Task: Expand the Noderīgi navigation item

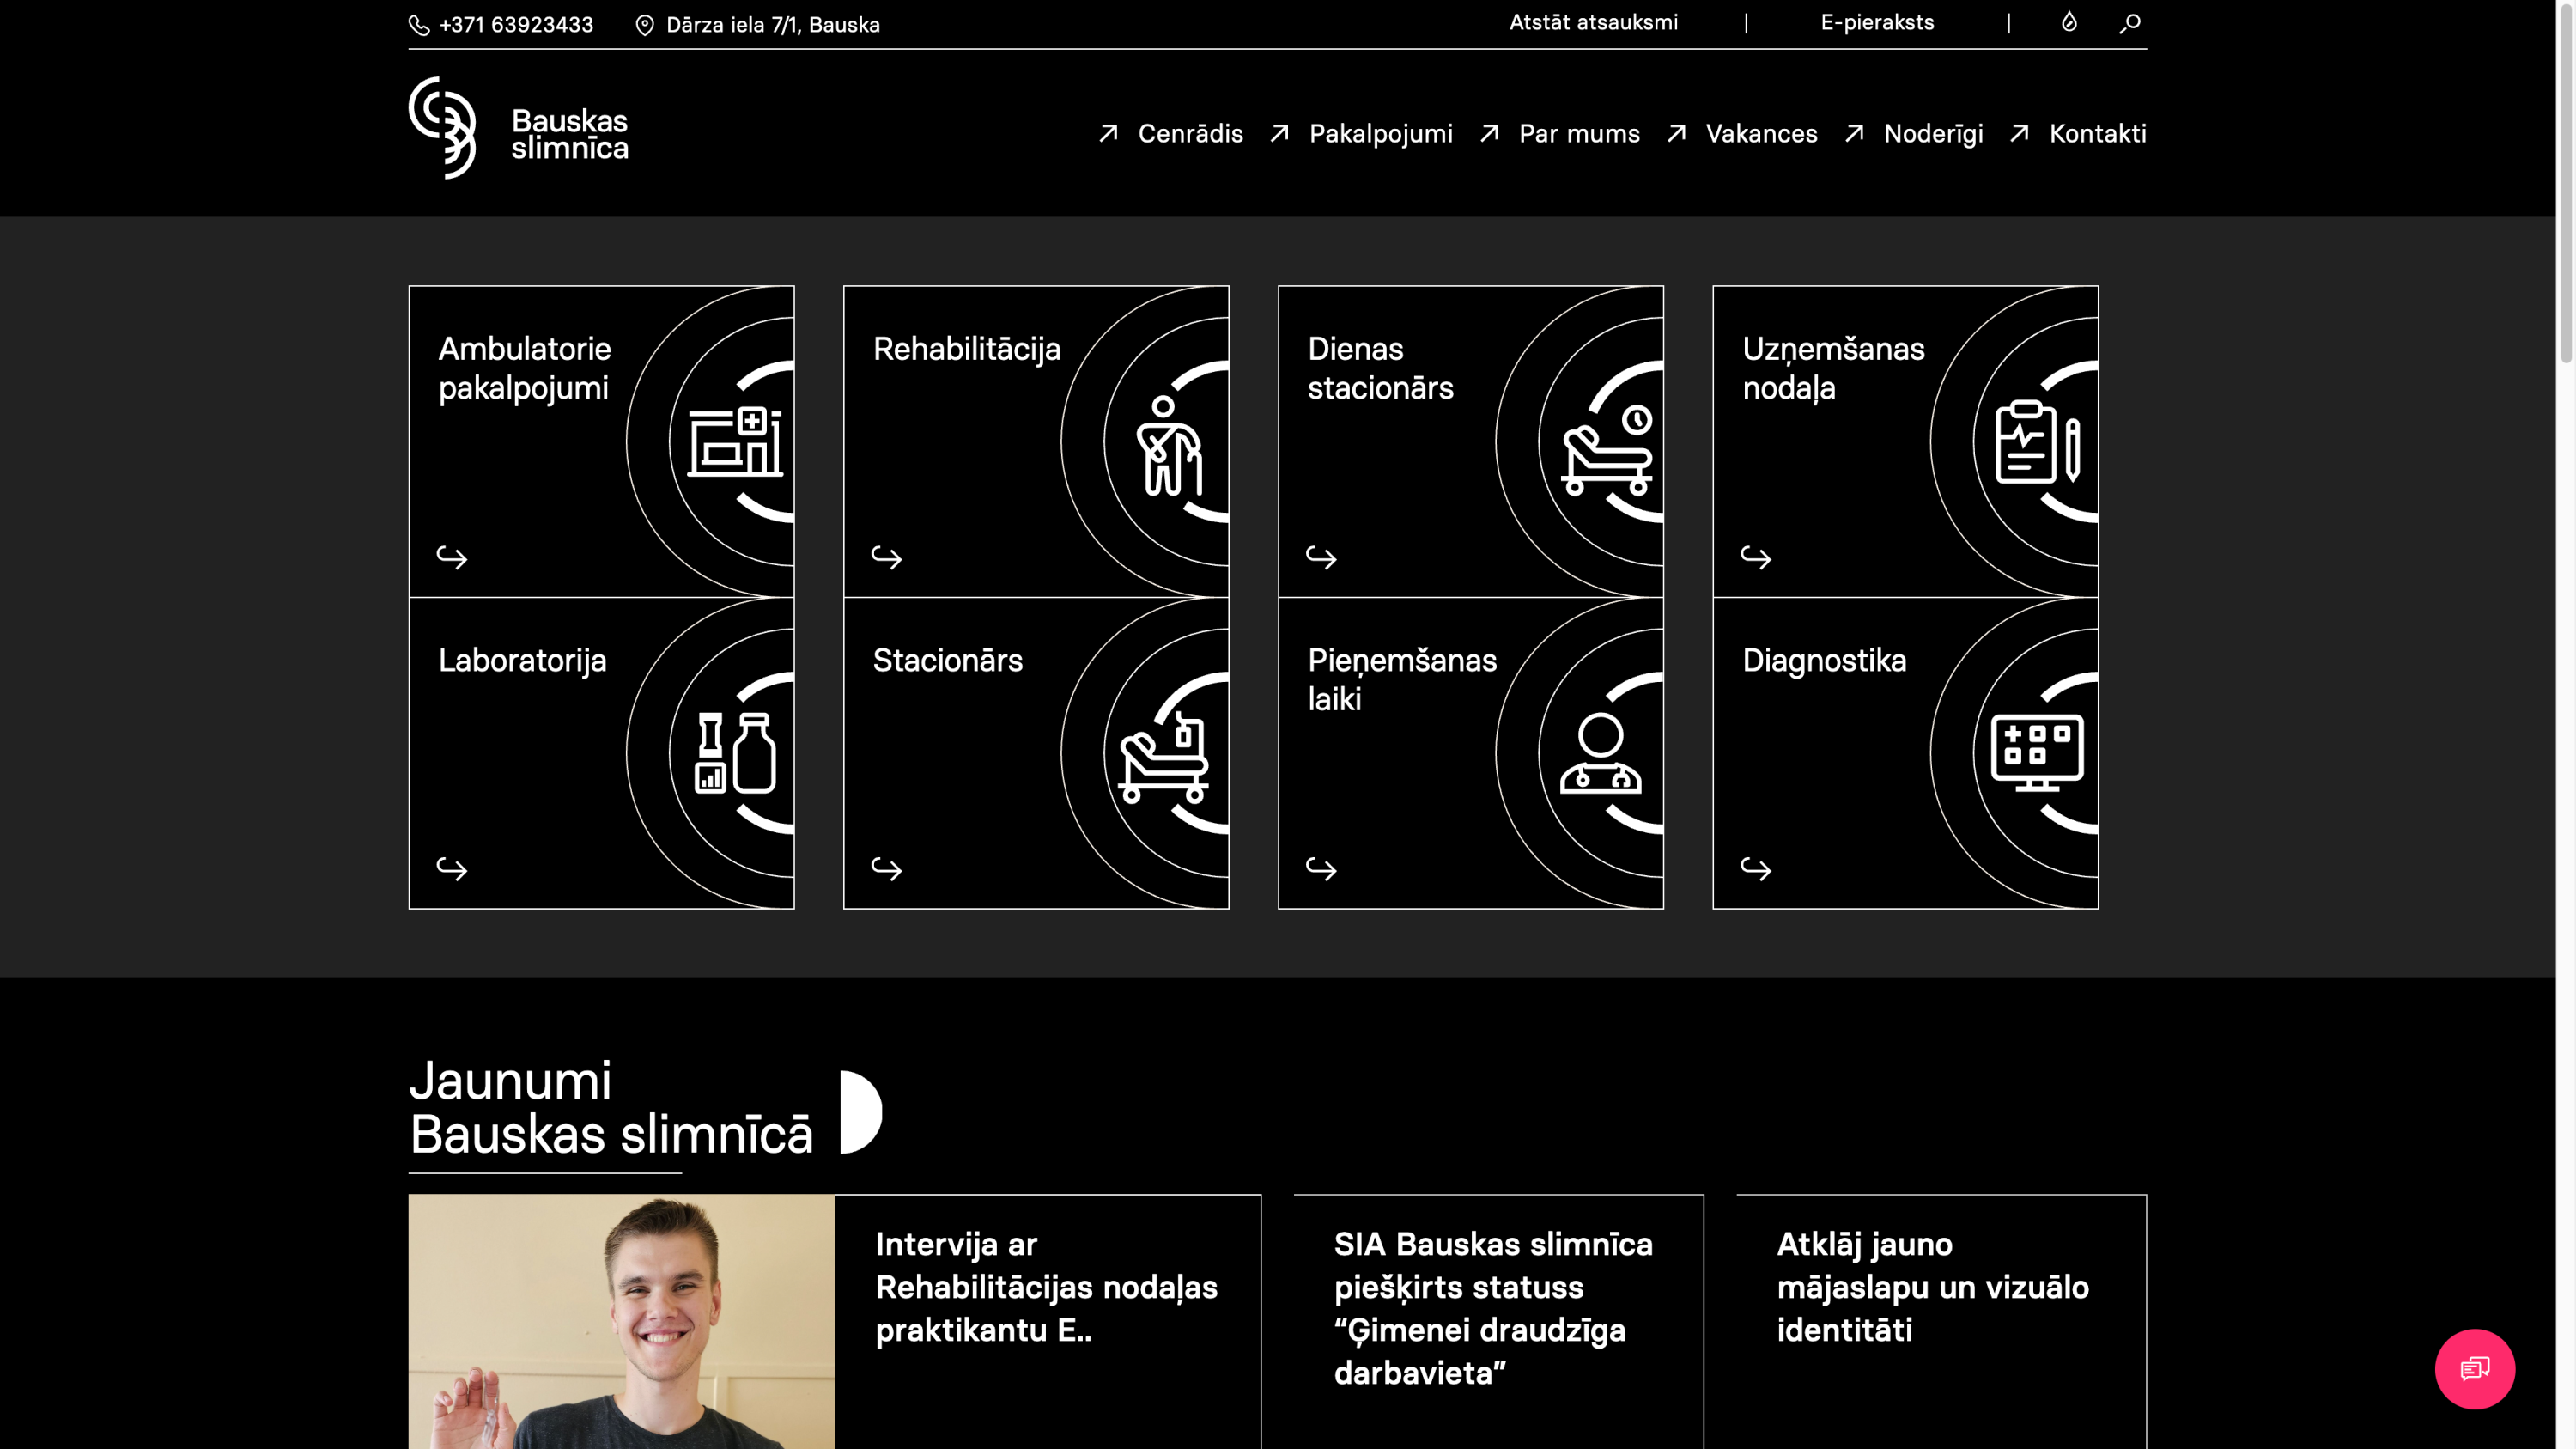Action: tap(1932, 134)
